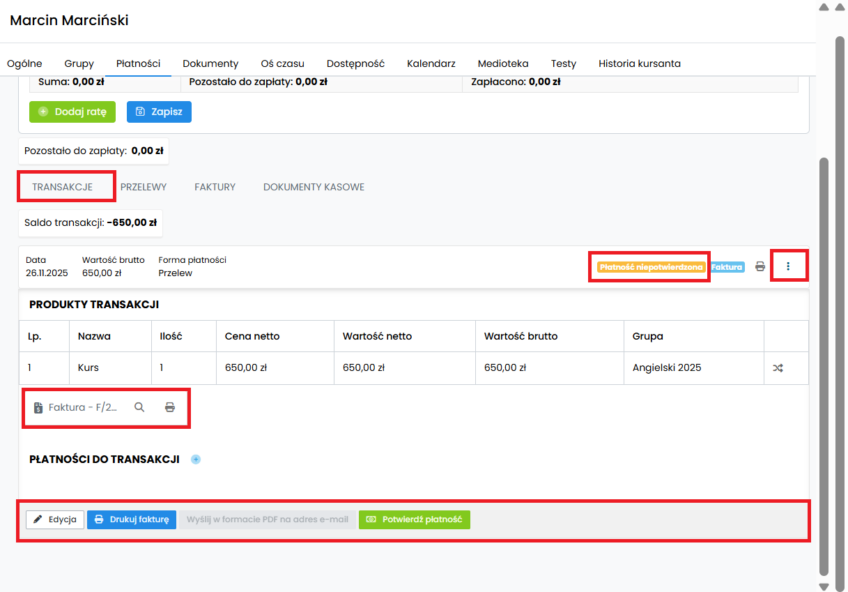Image resolution: width=848 pixels, height=592 pixels.
Task: Click the Płatność niepotwierdzona status badge
Action: point(650,267)
